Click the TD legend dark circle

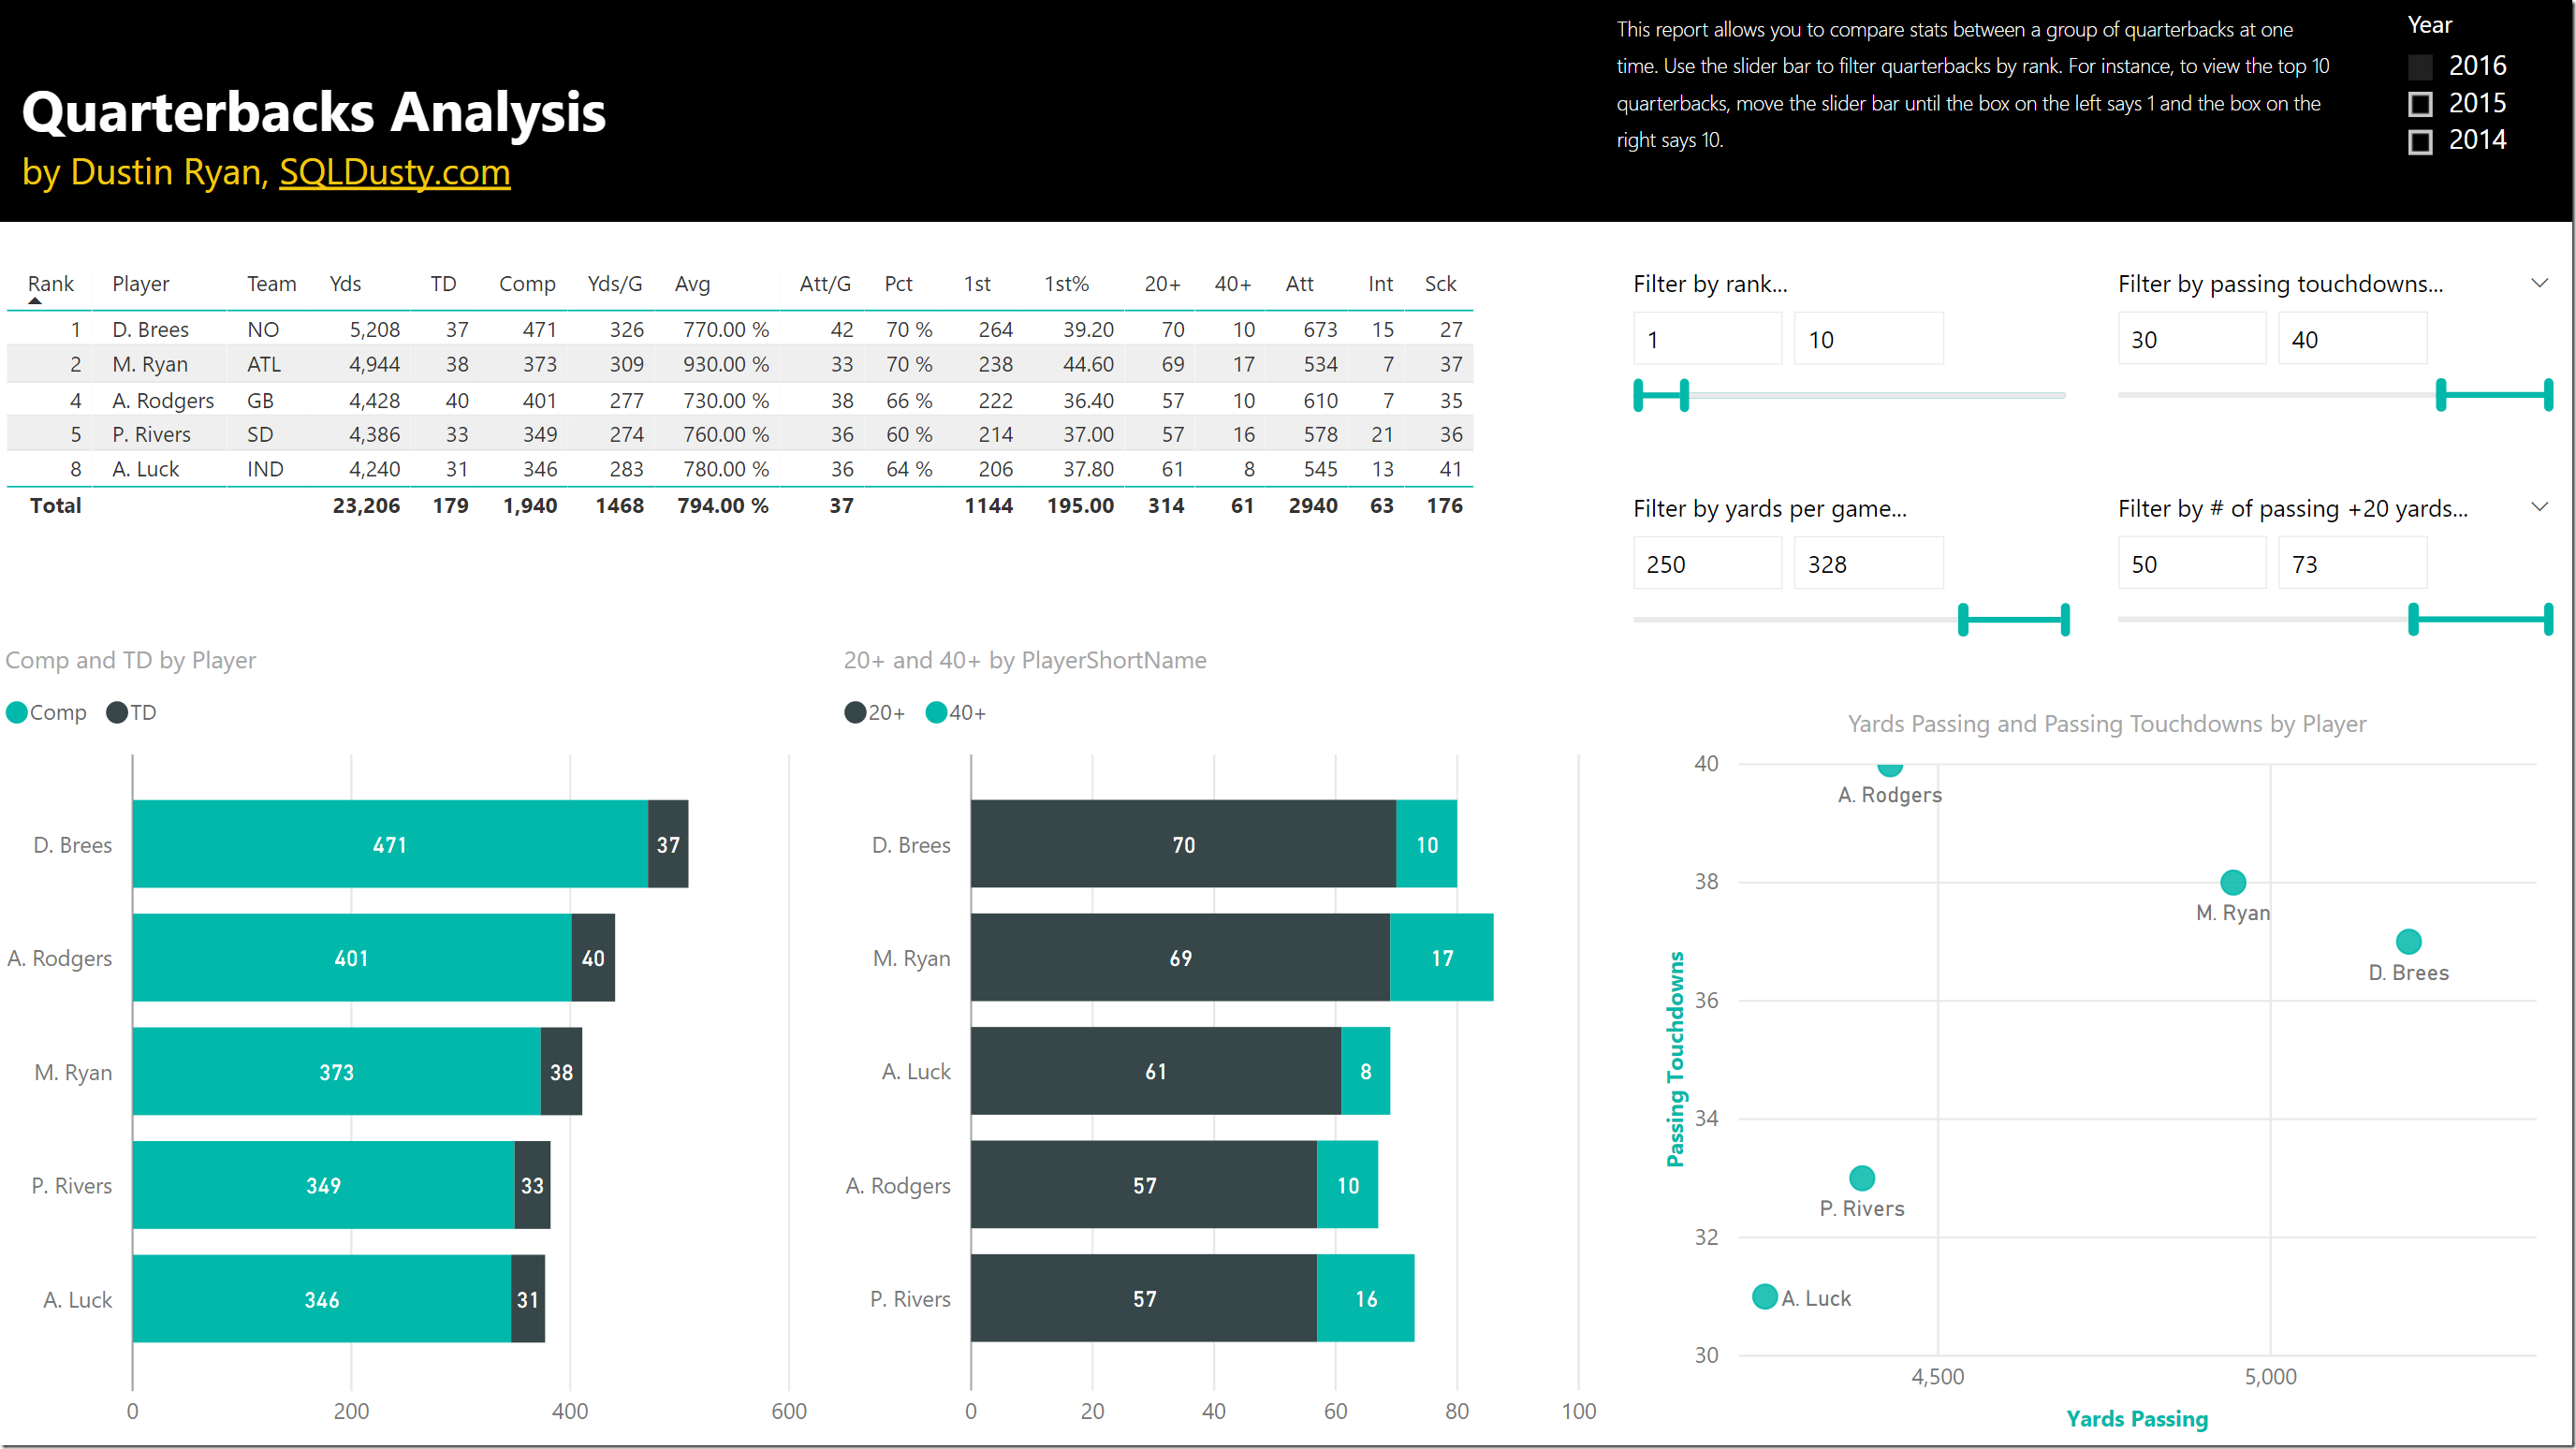(117, 712)
